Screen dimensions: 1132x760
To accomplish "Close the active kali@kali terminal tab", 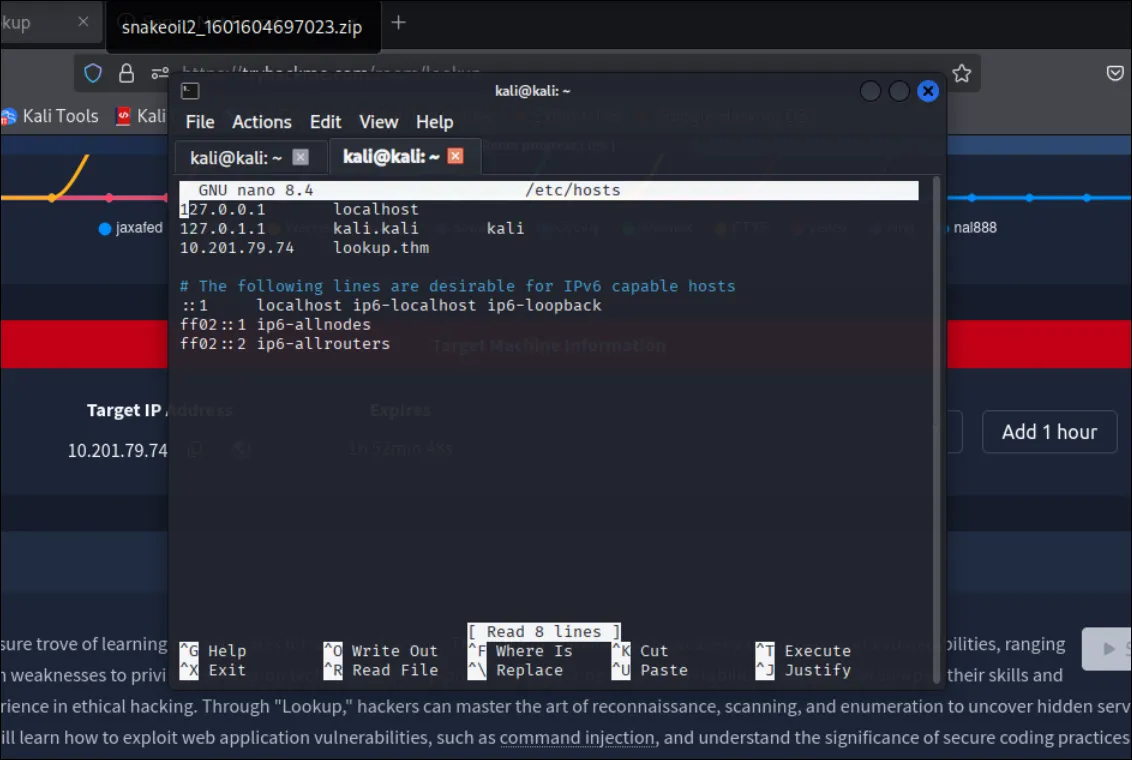I will (455, 156).
